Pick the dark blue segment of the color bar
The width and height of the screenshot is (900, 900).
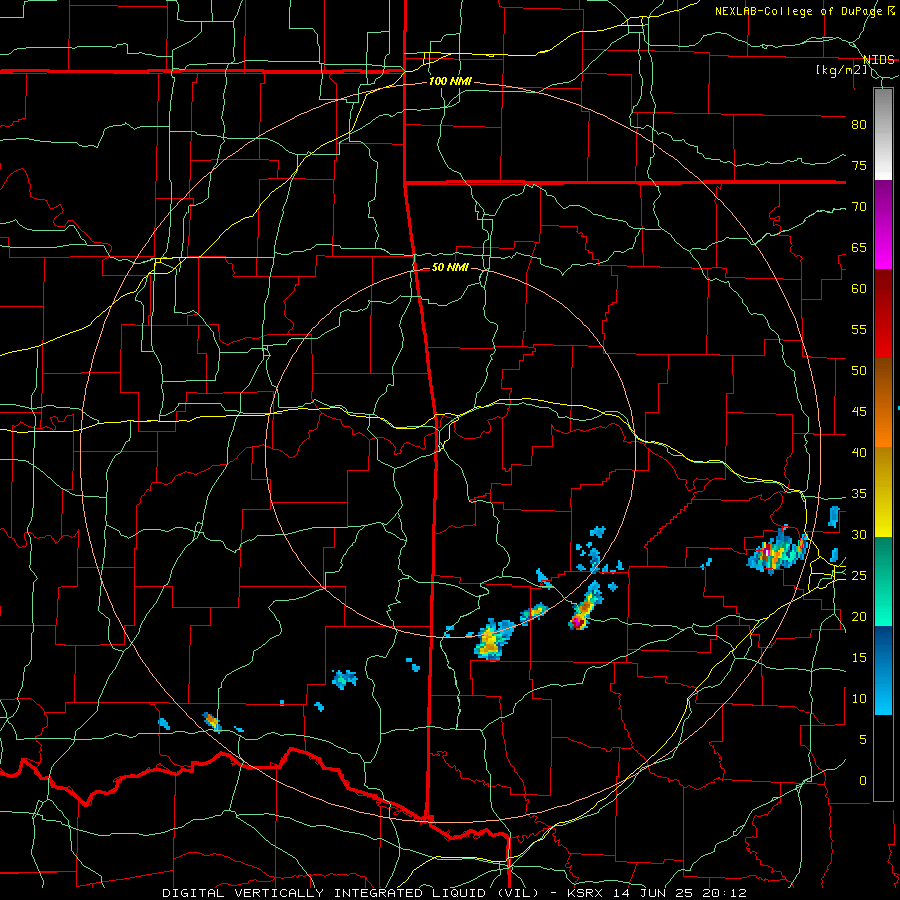tap(883, 648)
